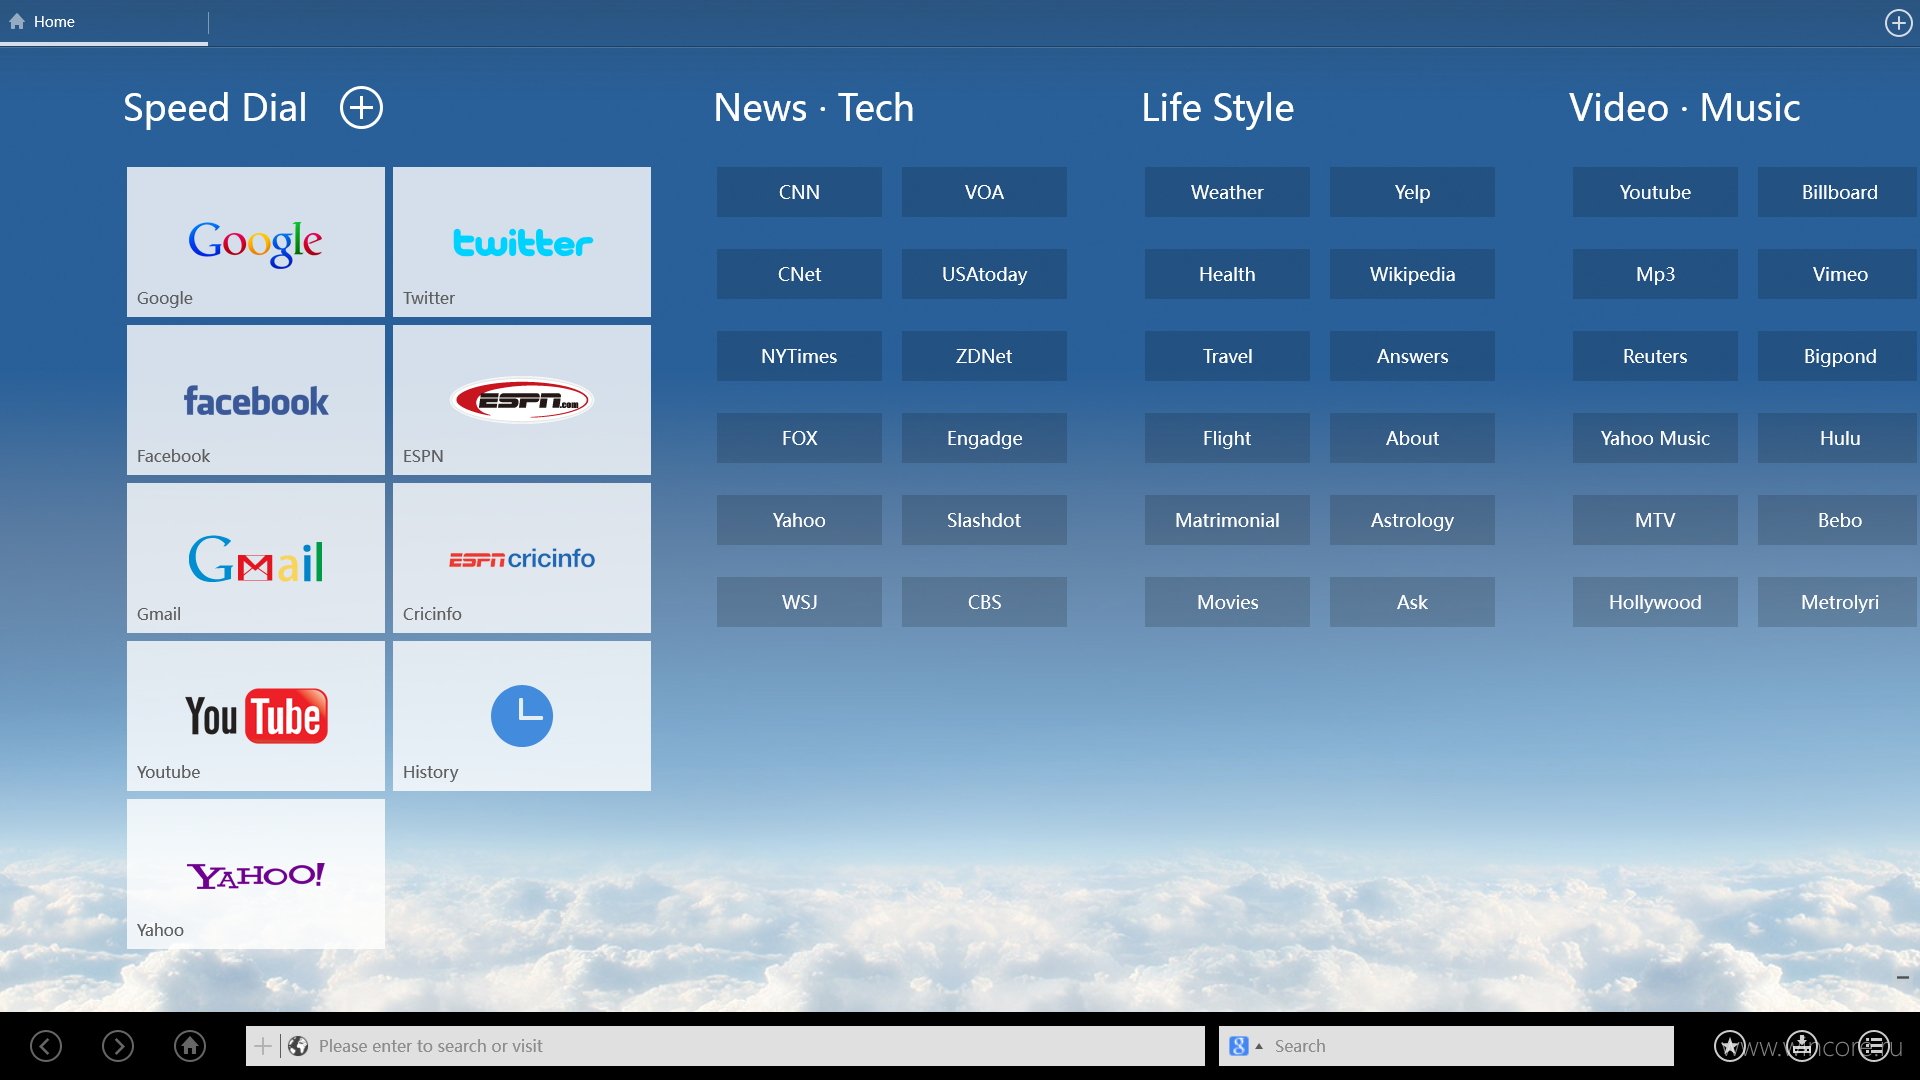
Task: Open the CNN news link
Action: coord(799,192)
